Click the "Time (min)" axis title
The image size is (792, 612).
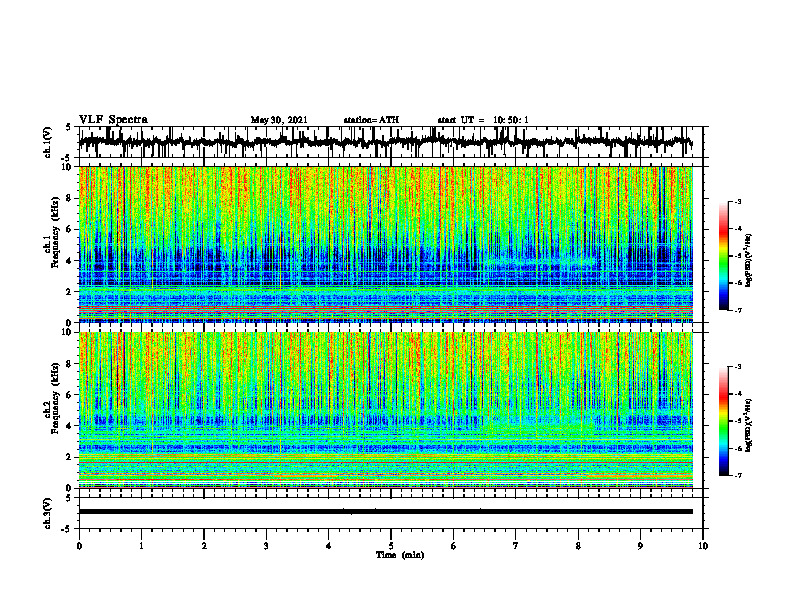400,555
